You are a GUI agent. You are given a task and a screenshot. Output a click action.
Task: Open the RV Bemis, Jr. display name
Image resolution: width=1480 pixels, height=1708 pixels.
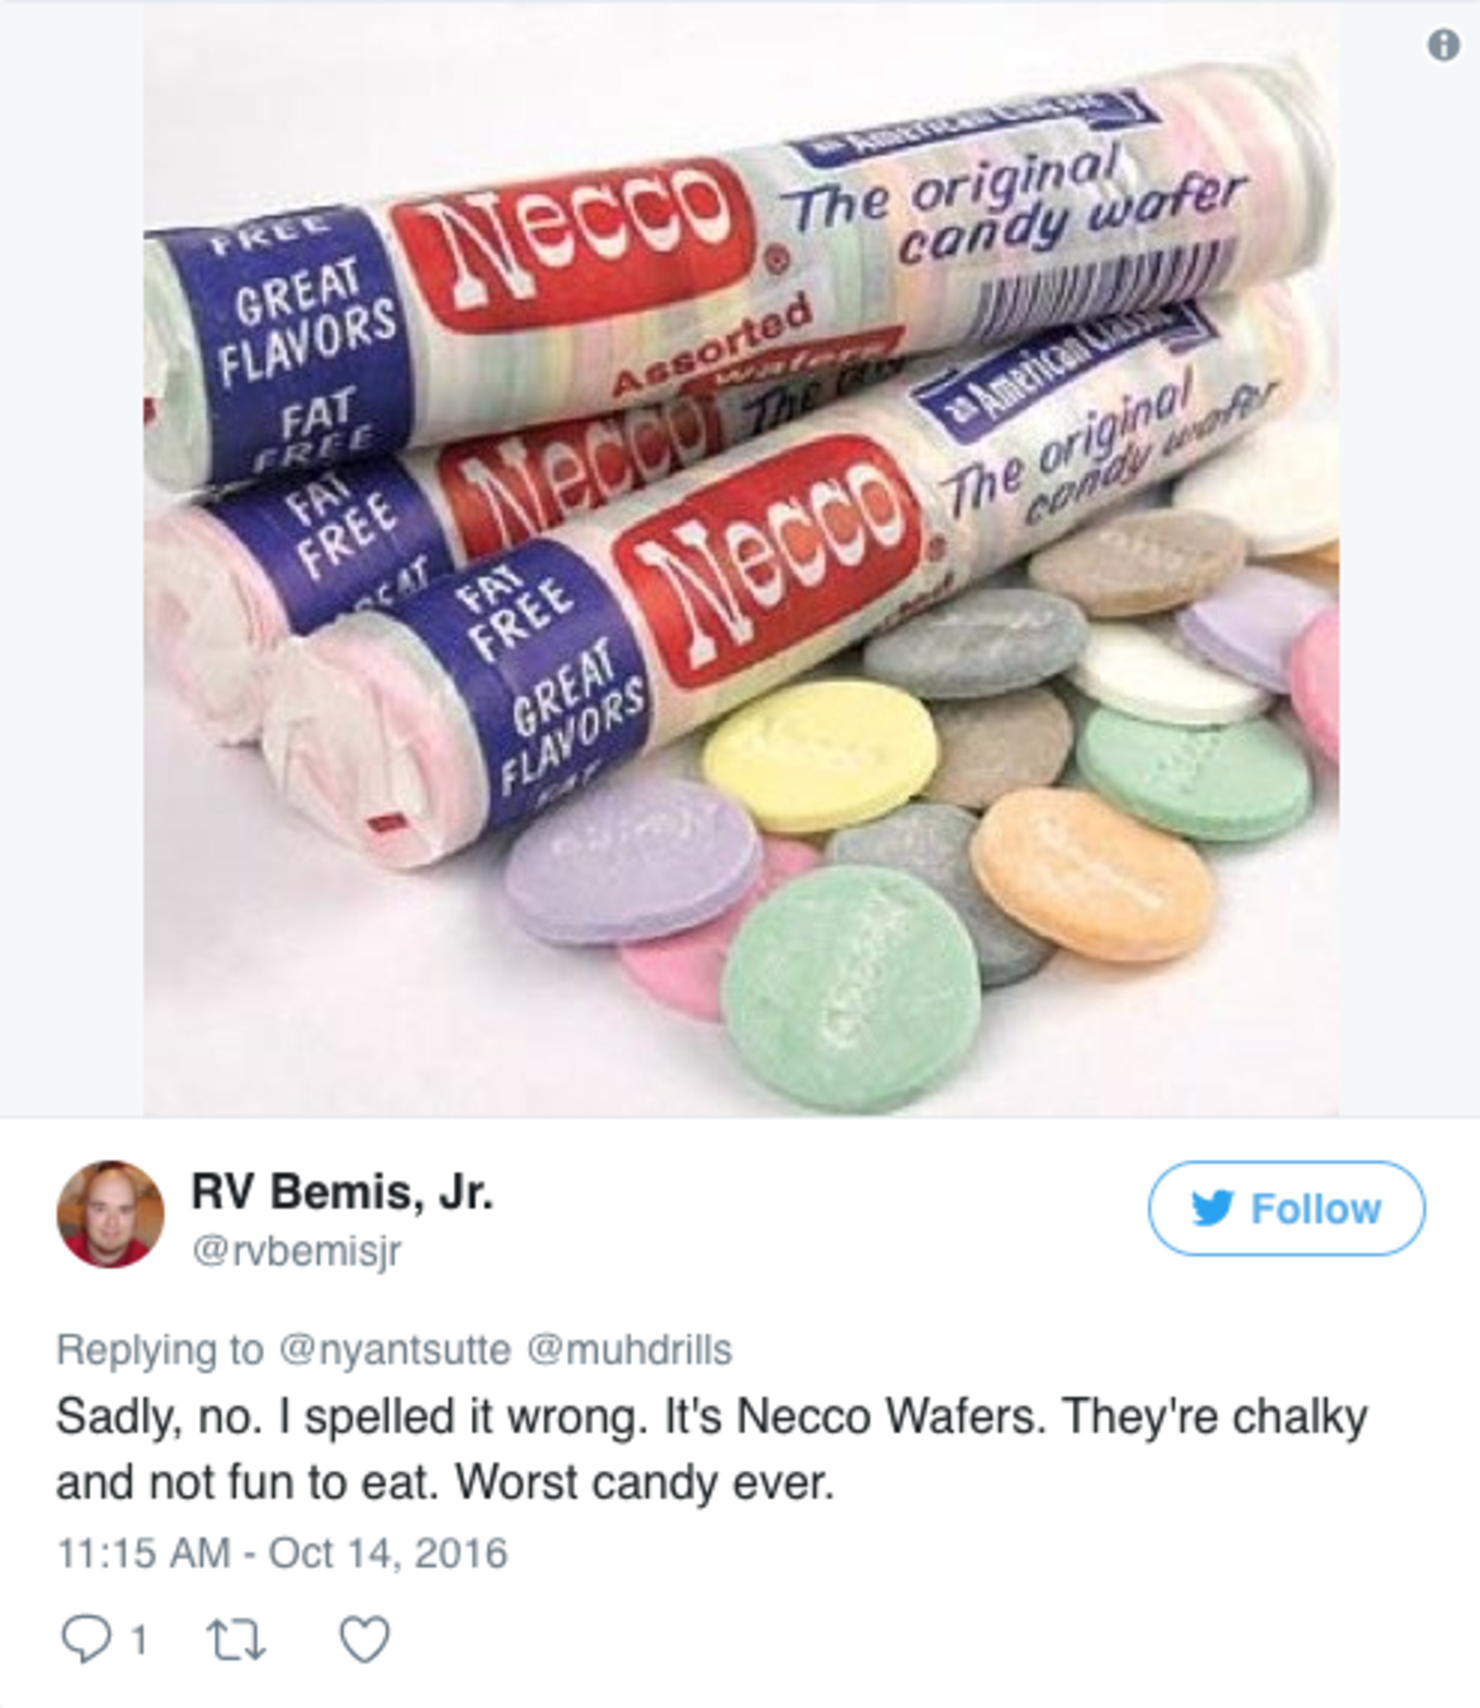342,1191
